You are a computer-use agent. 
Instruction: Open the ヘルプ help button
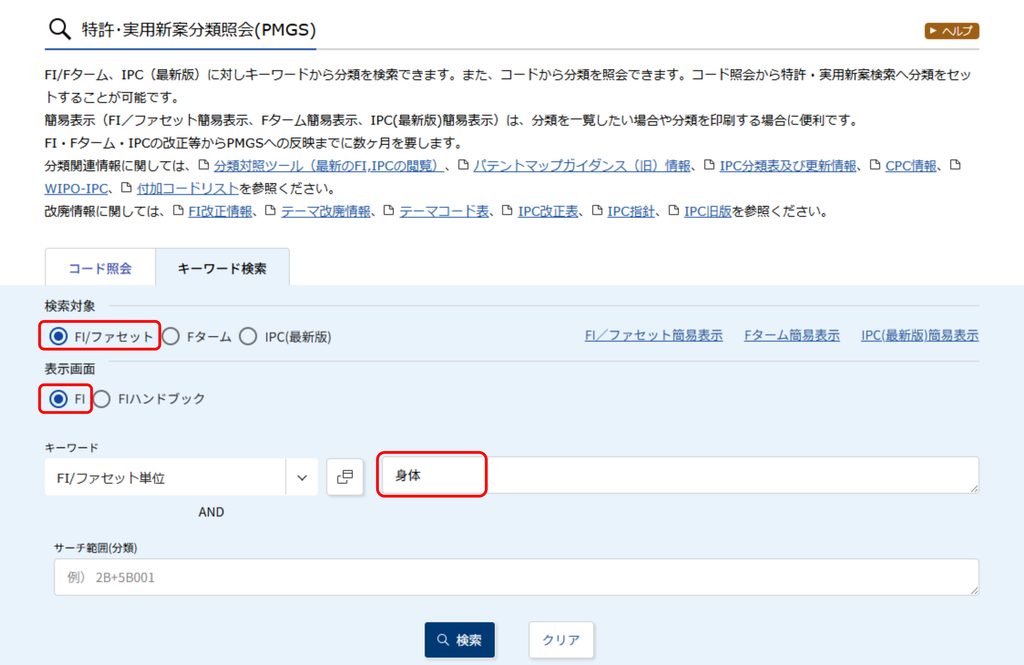click(951, 31)
